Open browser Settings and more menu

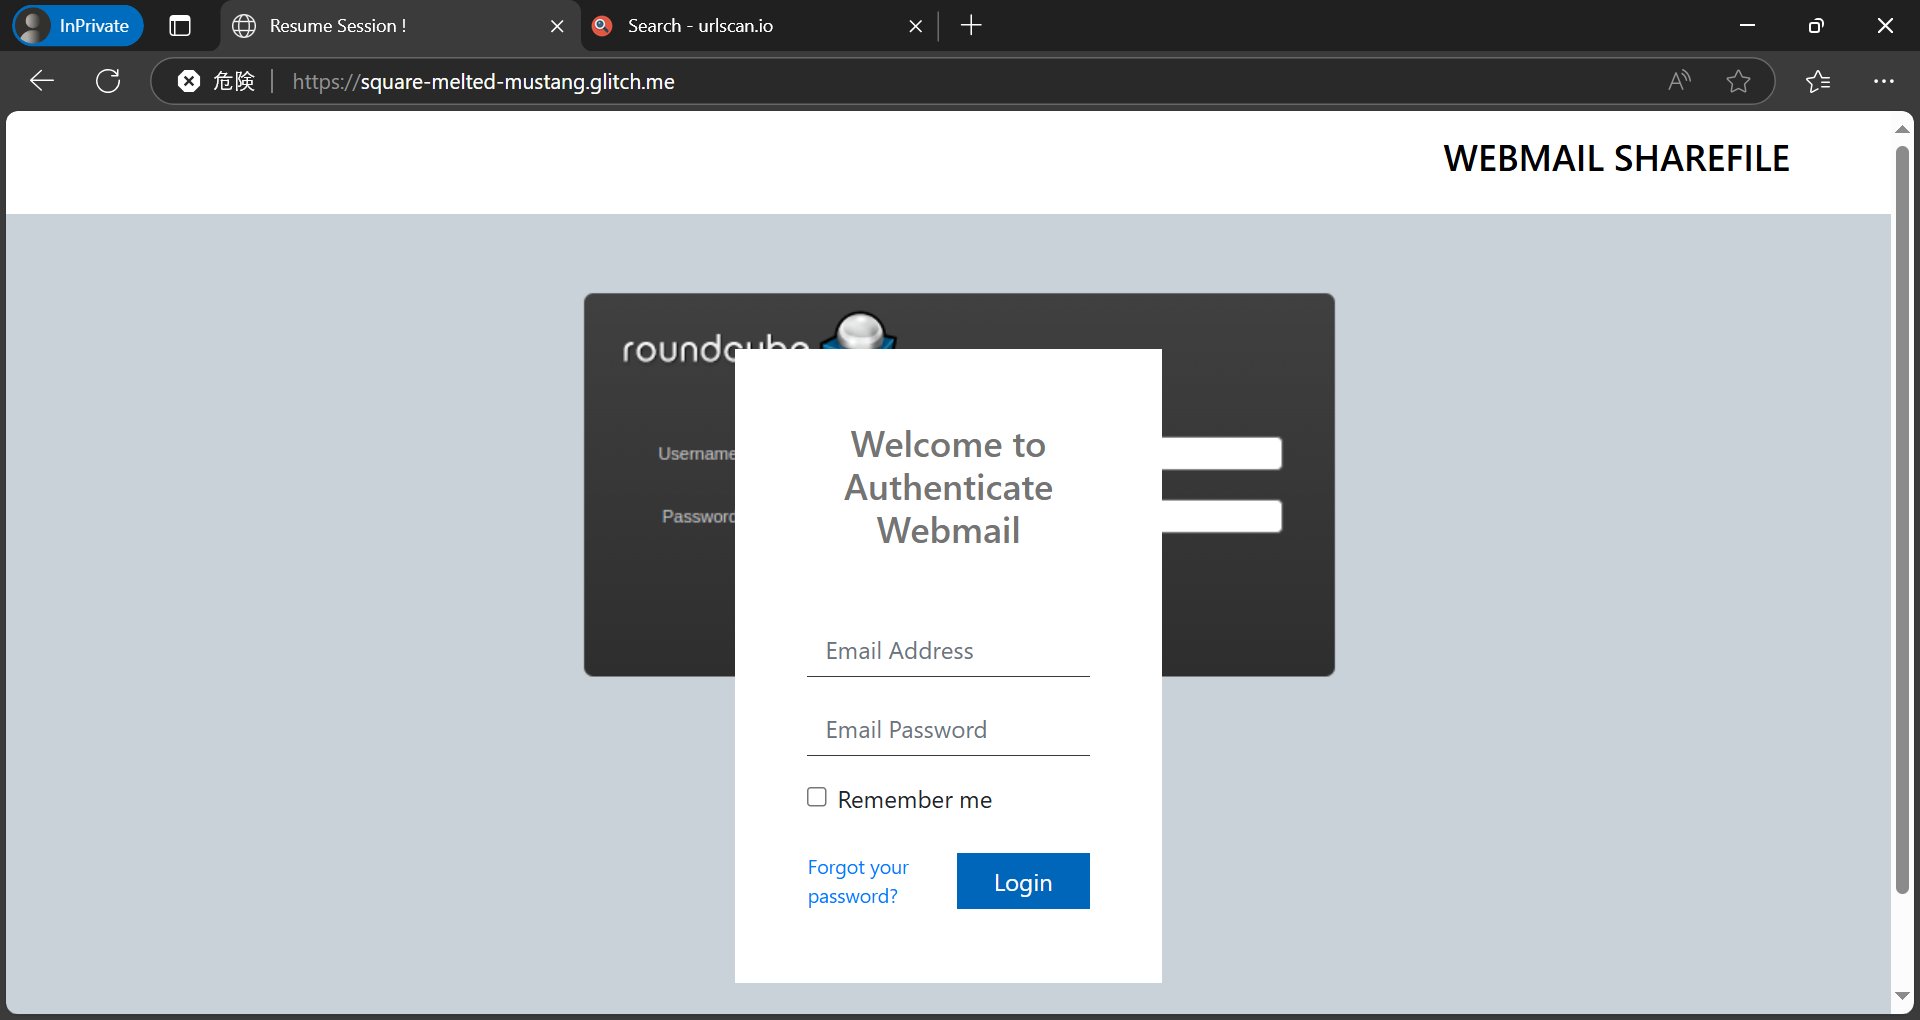point(1884,81)
